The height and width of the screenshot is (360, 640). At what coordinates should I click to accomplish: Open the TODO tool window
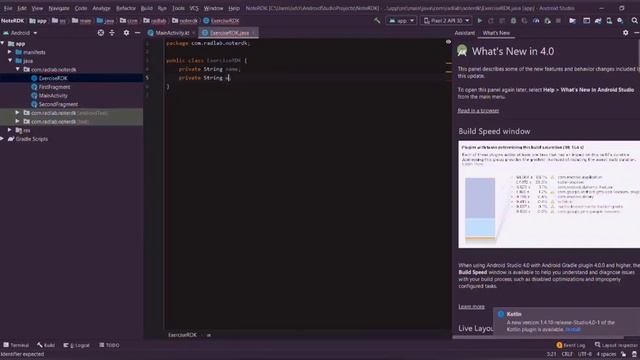click(x=109, y=345)
